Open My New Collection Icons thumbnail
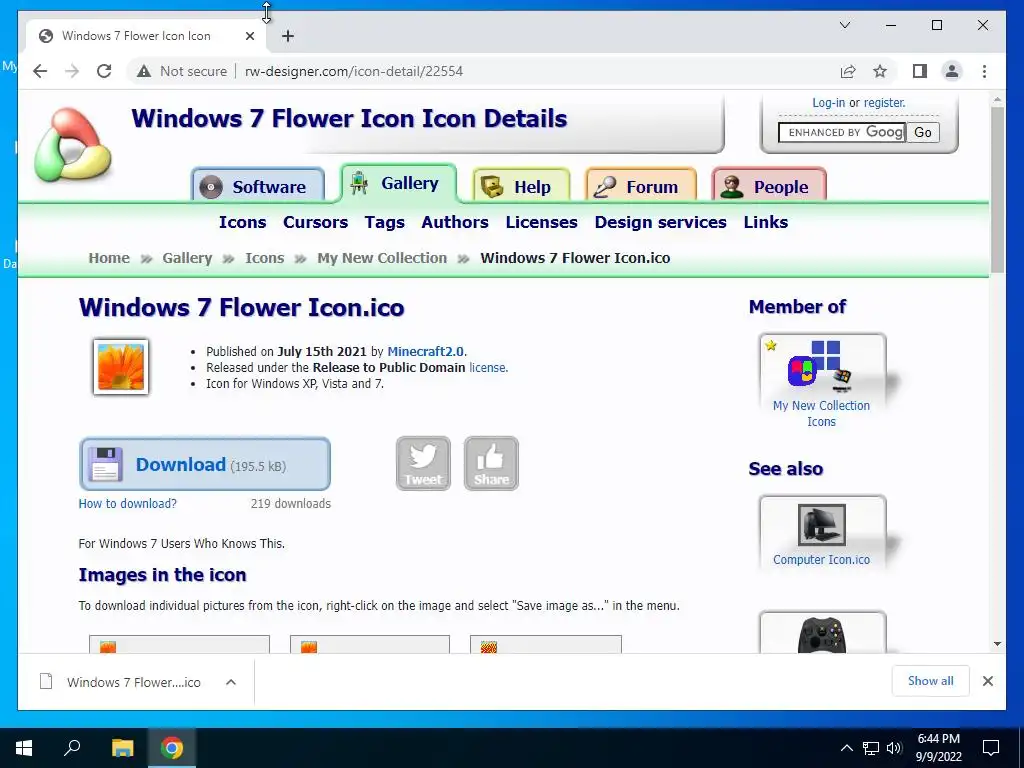Viewport: 1024px width, 768px height. [x=822, y=366]
